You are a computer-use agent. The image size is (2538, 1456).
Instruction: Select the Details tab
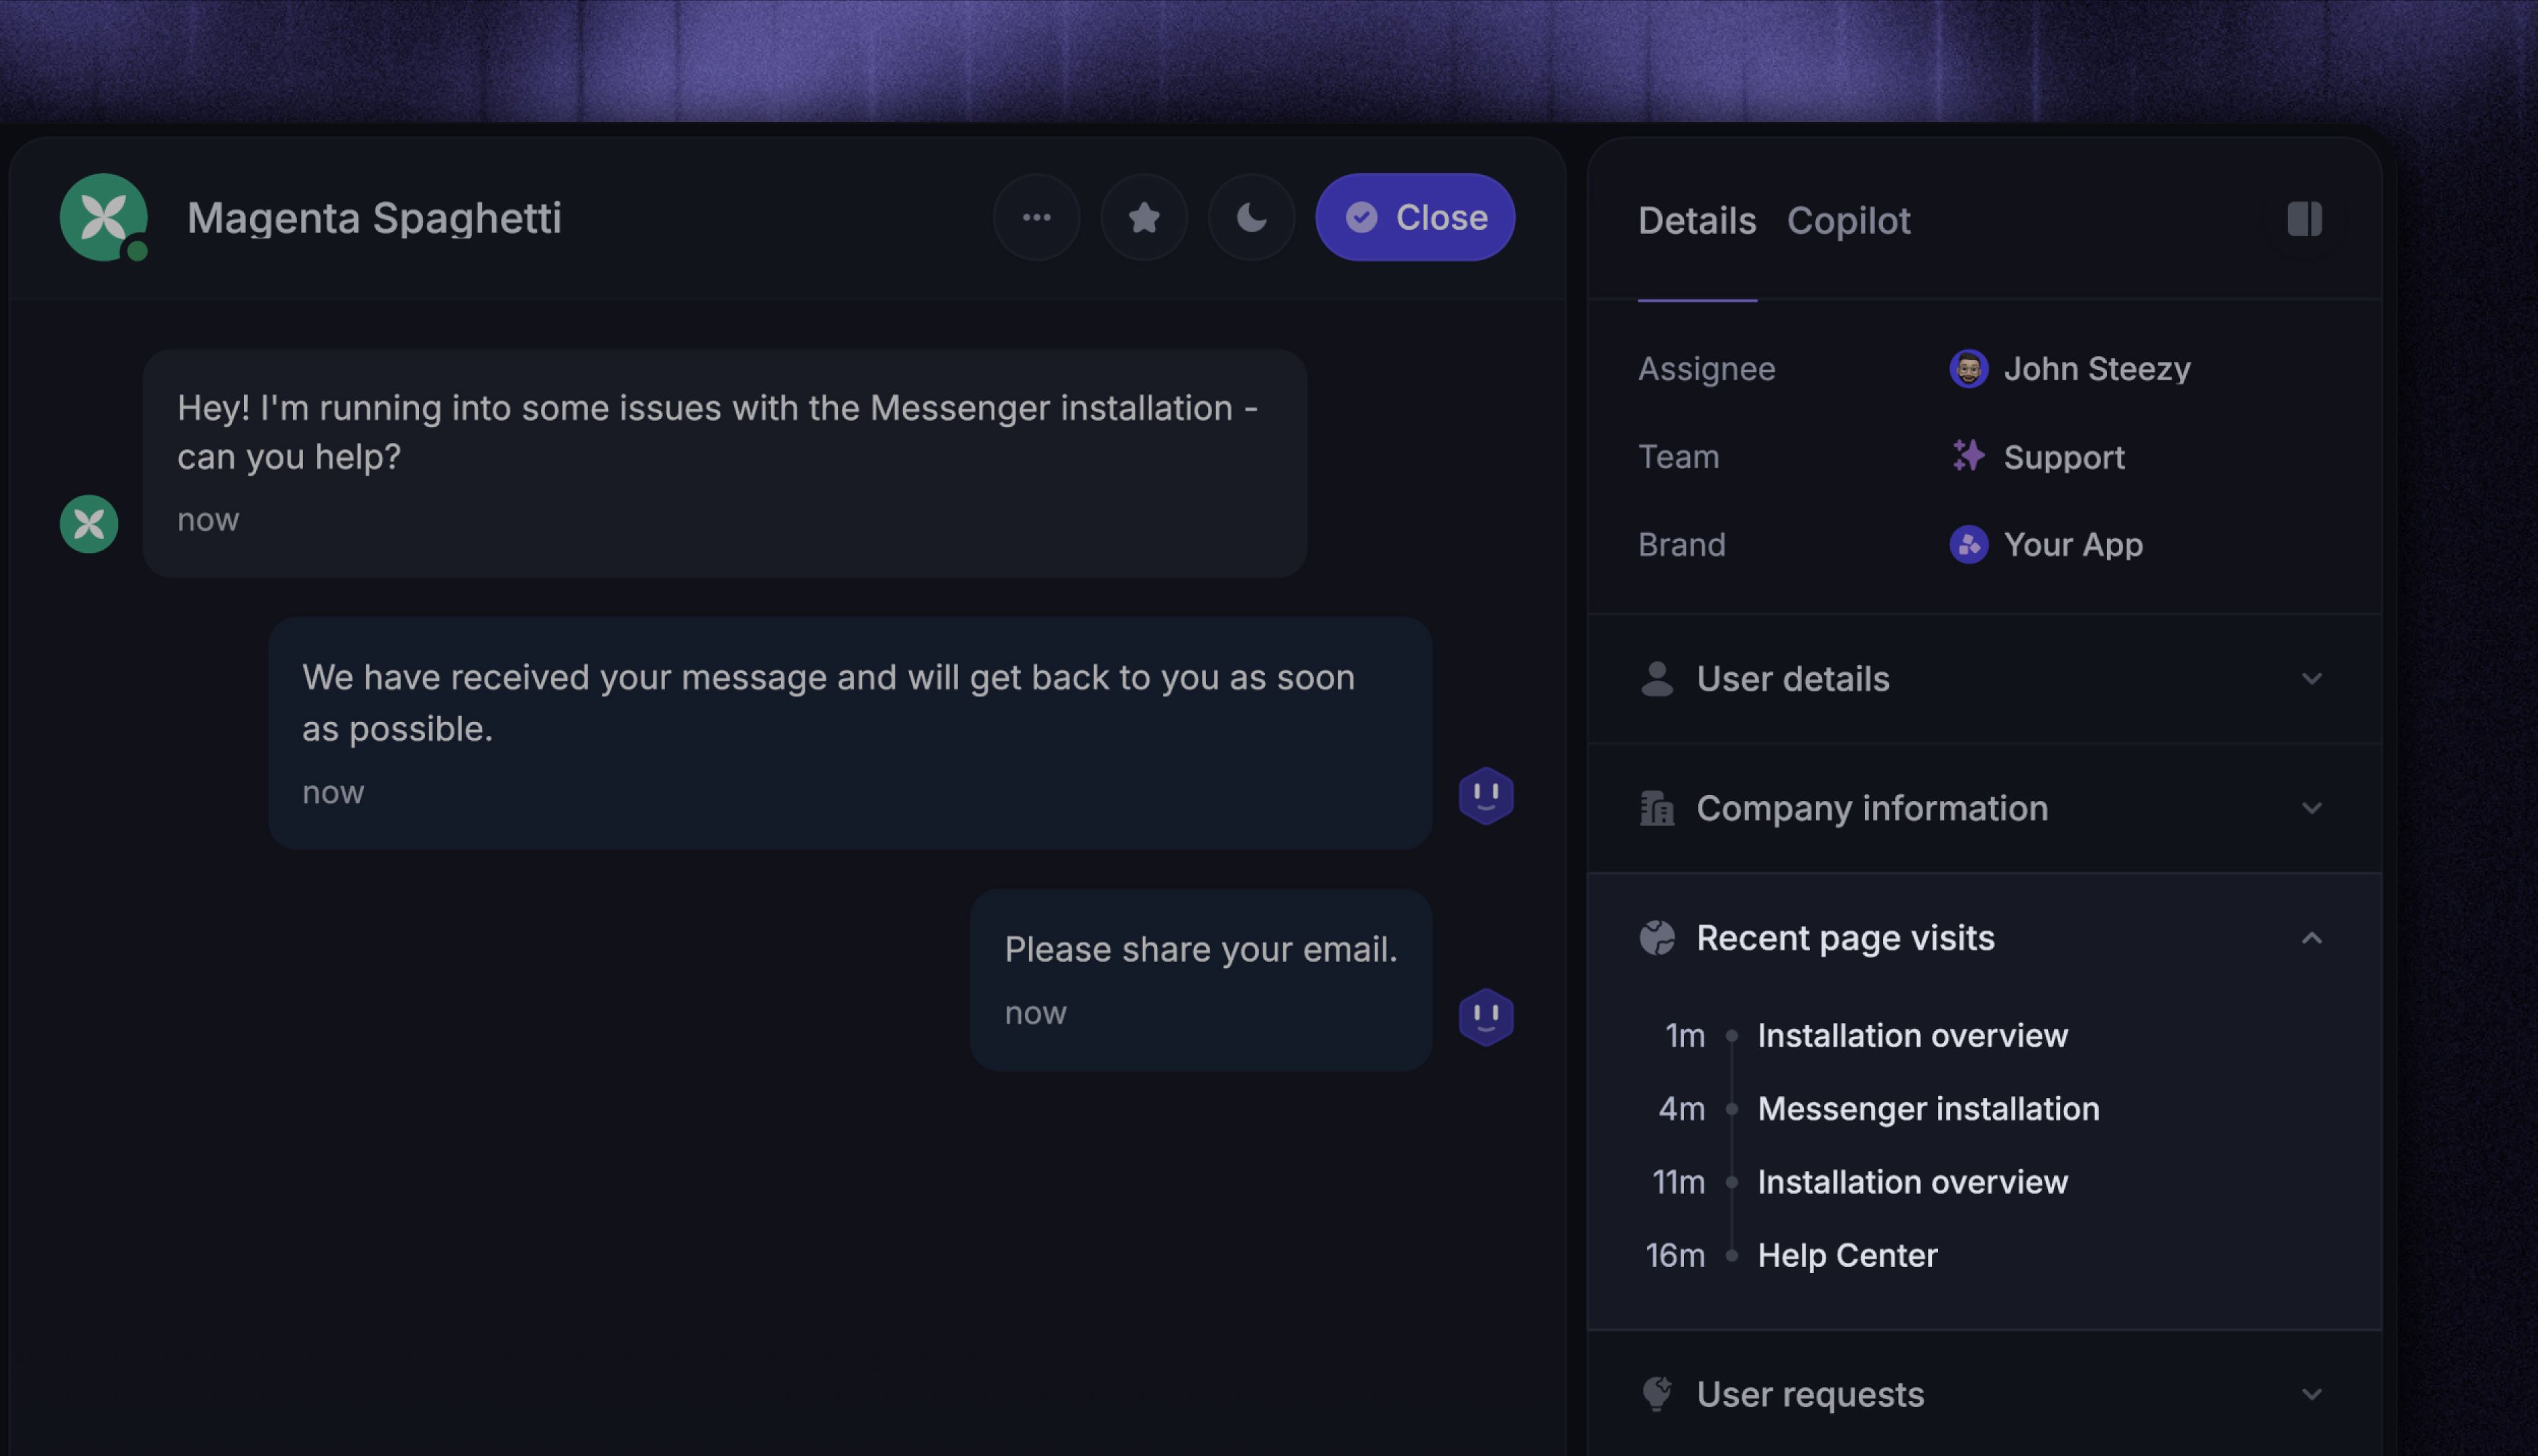(1696, 220)
